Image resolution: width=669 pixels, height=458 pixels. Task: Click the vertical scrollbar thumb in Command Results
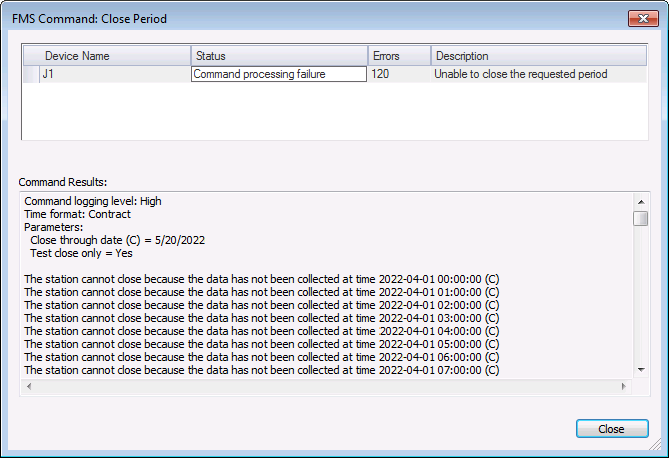pos(641,218)
